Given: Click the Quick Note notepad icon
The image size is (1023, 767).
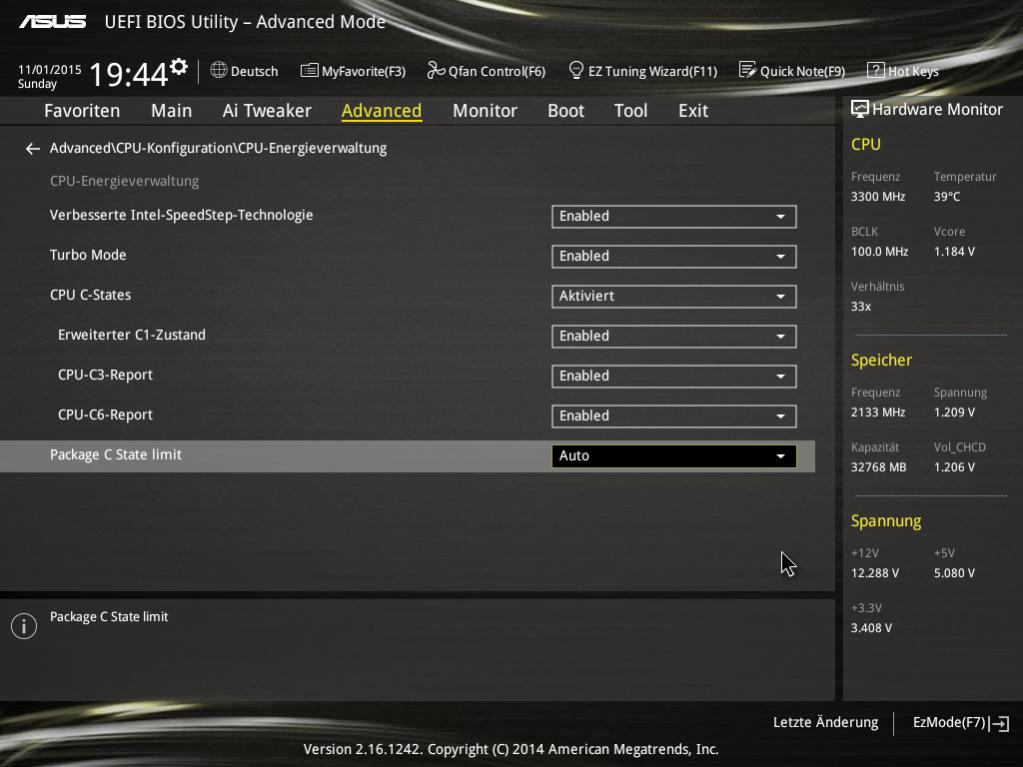Looking at the screenshot, I should point(747,70).
